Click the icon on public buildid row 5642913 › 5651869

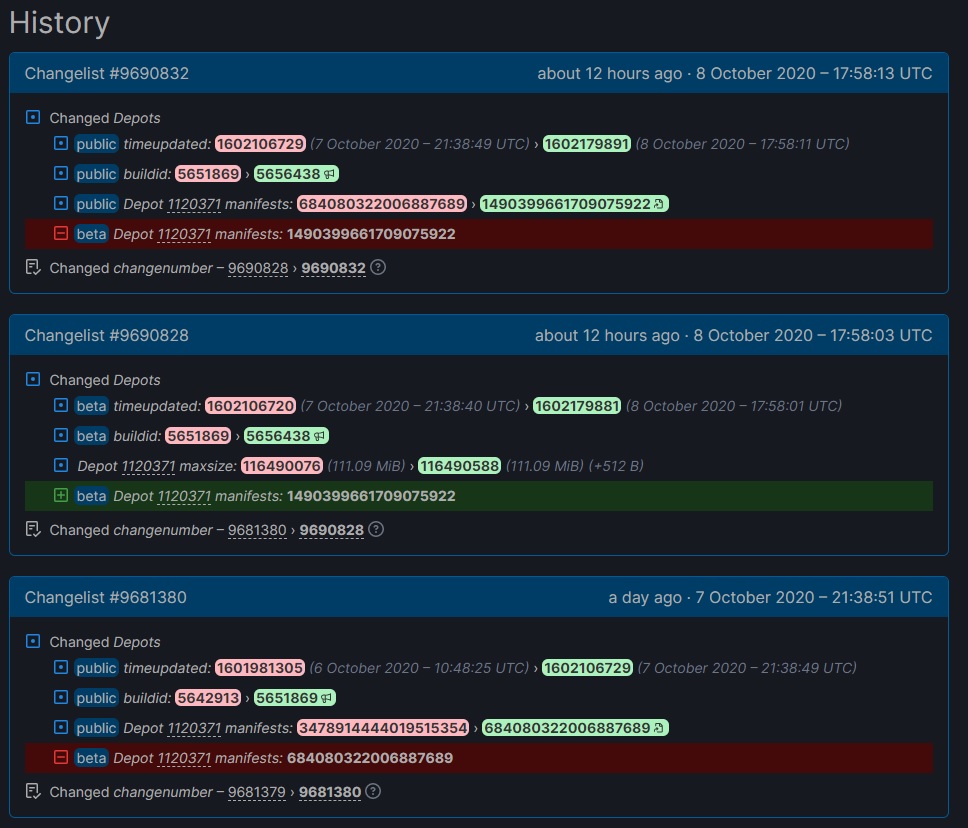point(60,697)
